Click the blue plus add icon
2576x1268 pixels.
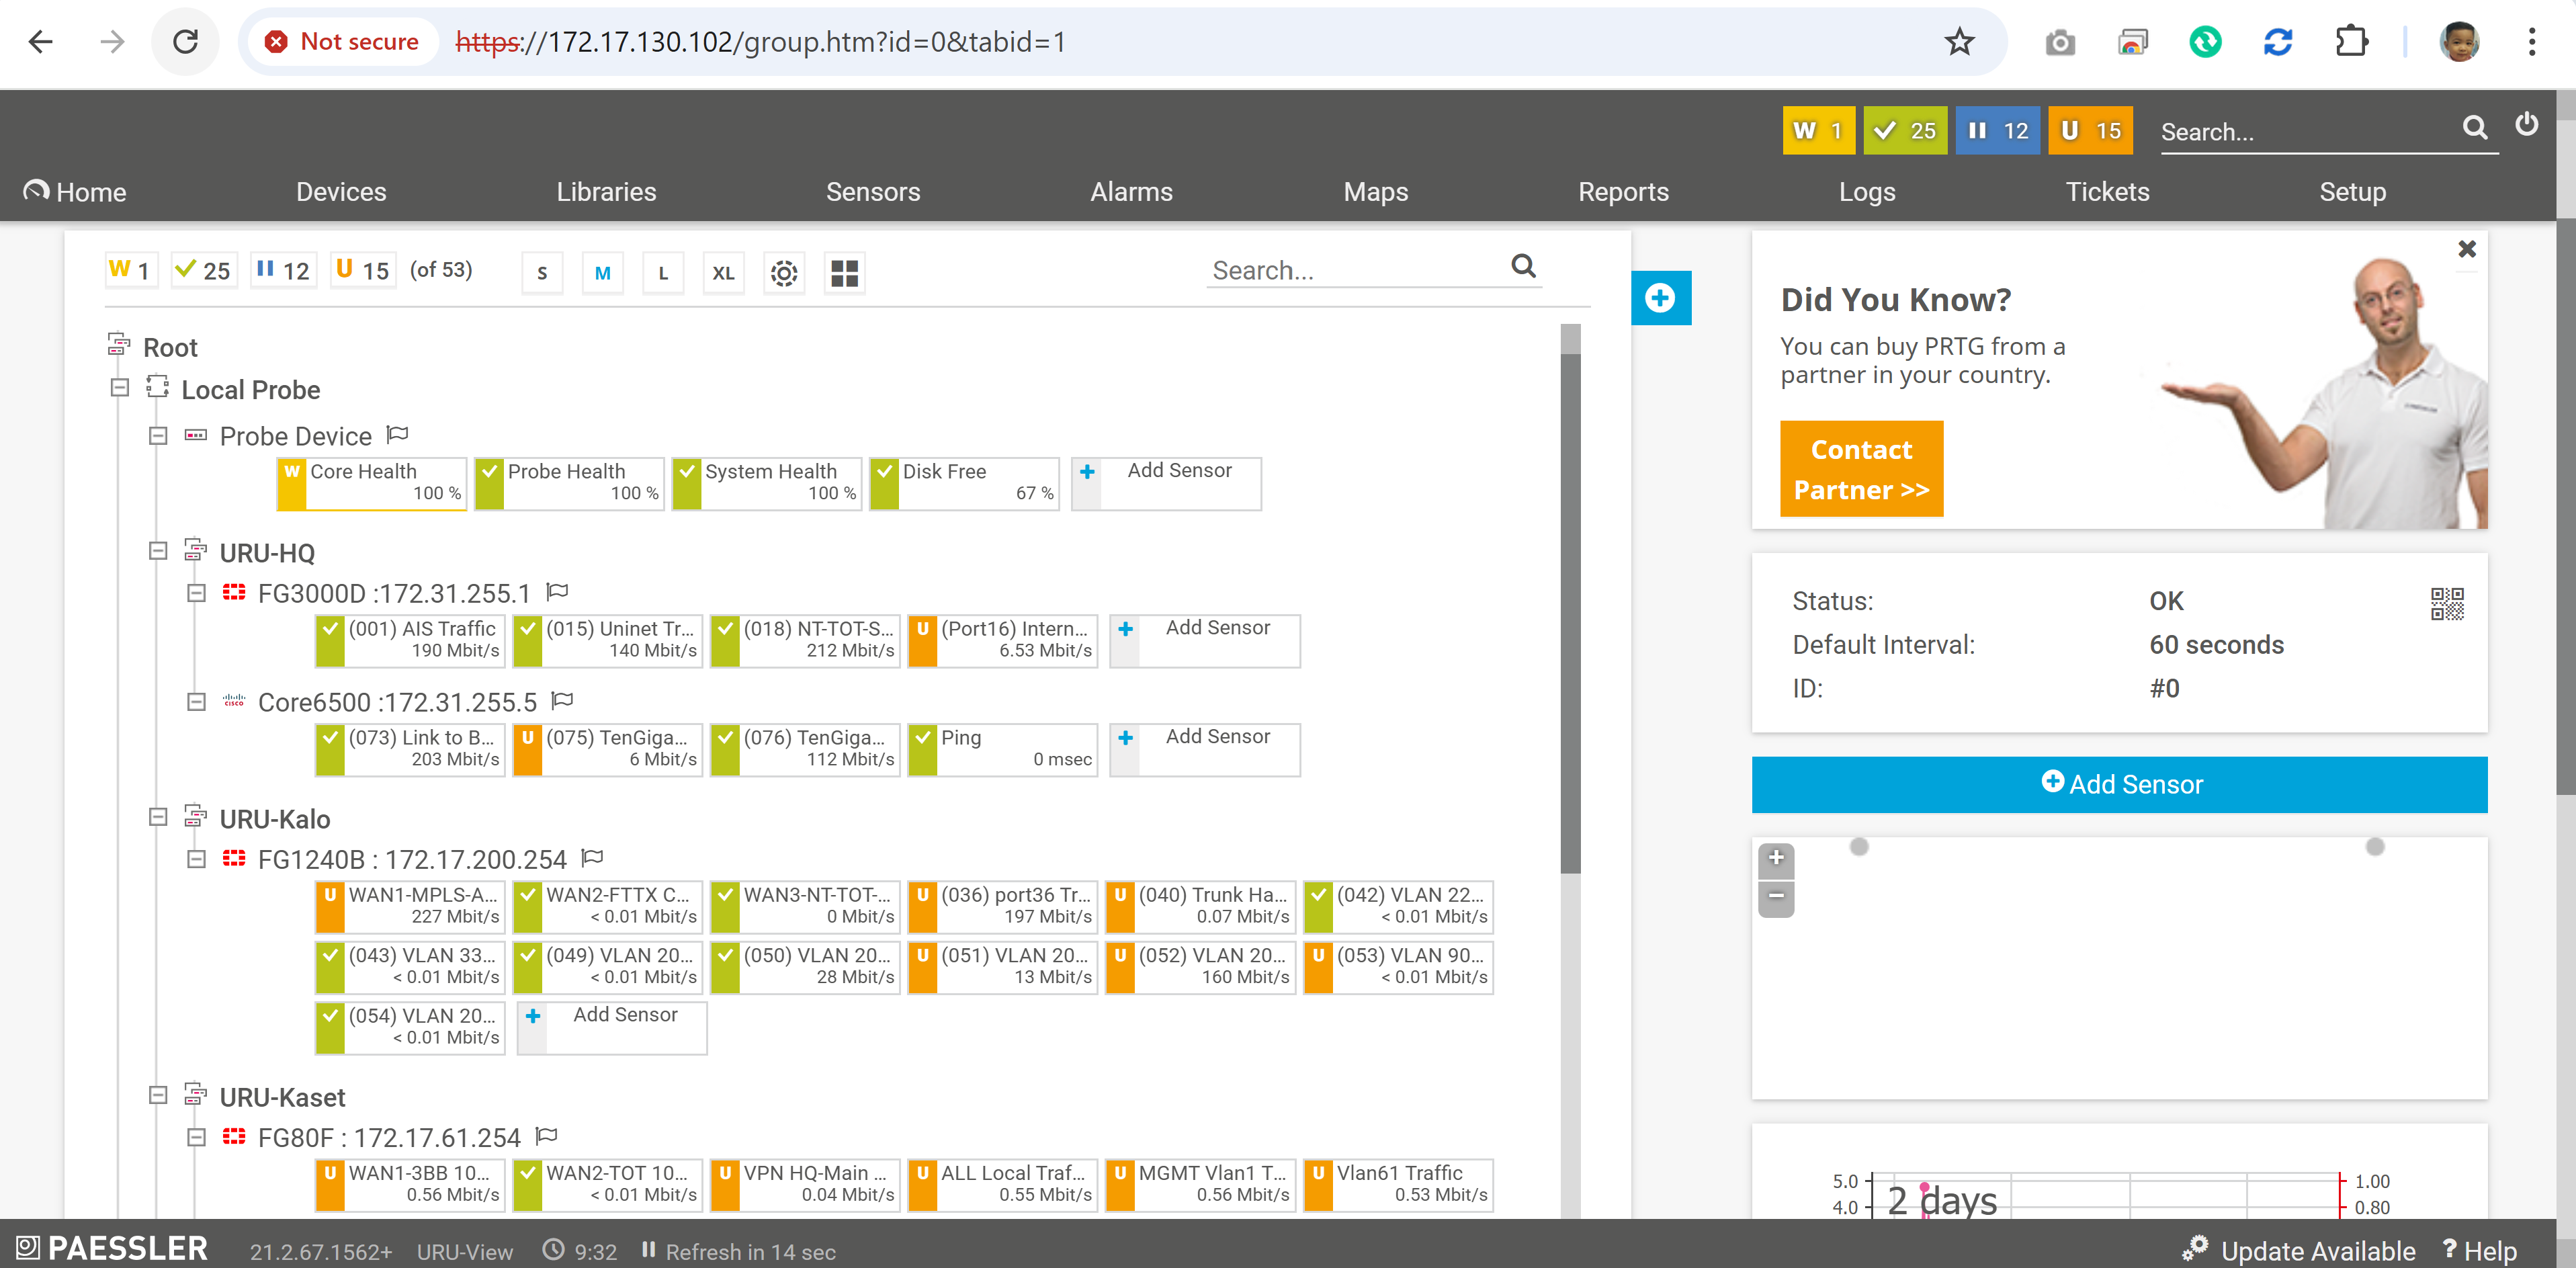[1660, 297]
